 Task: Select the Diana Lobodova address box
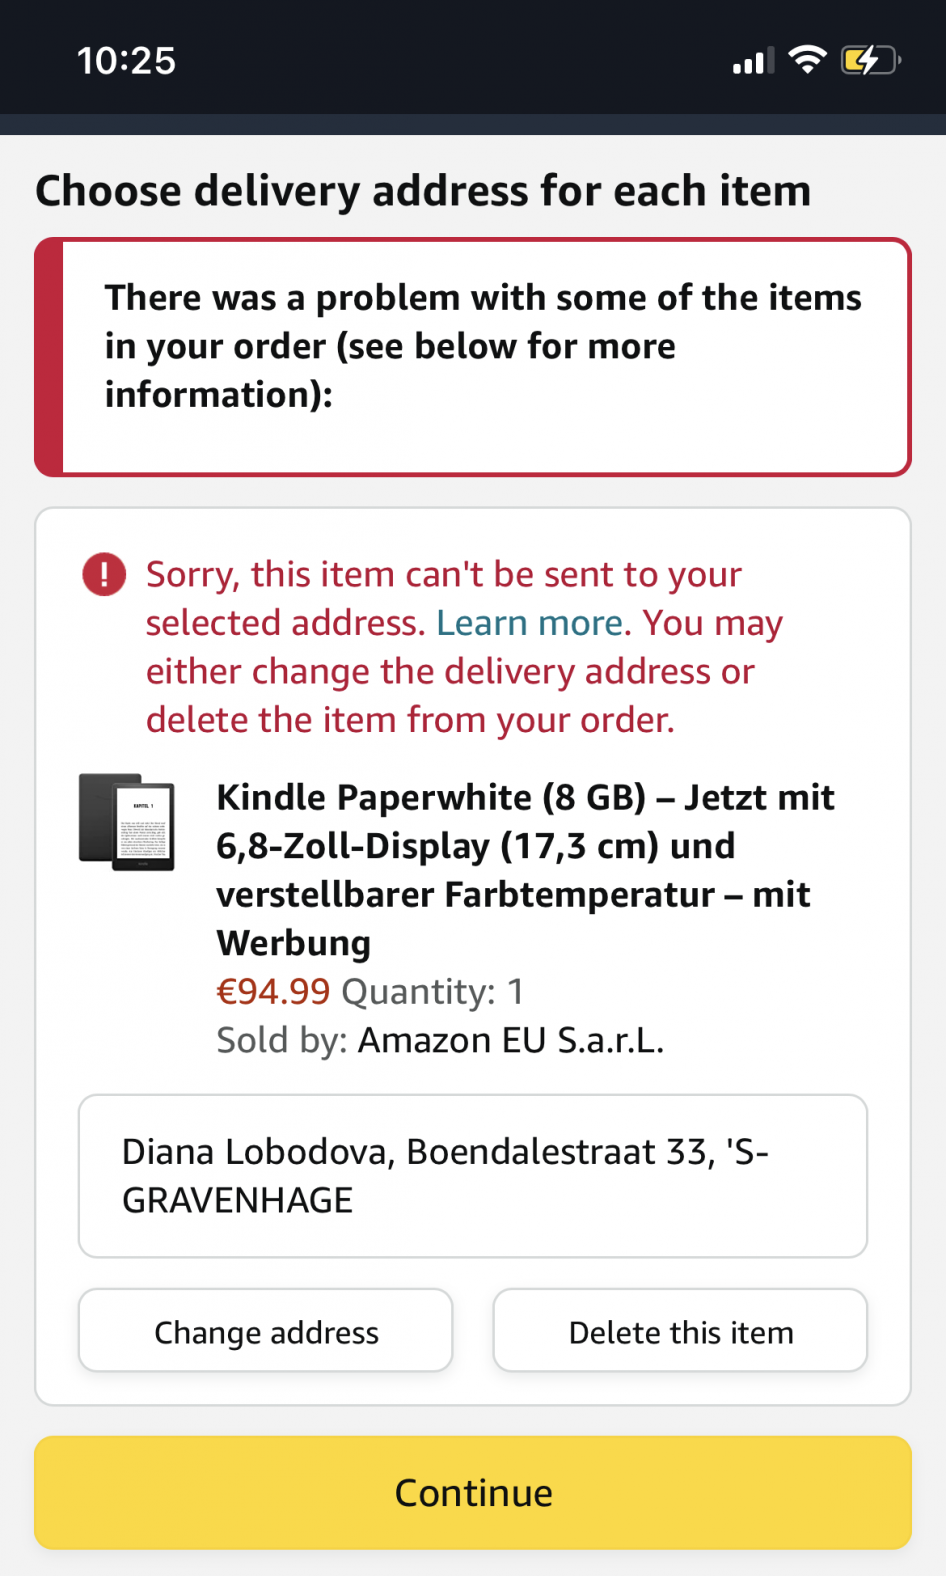point(473,1175)
